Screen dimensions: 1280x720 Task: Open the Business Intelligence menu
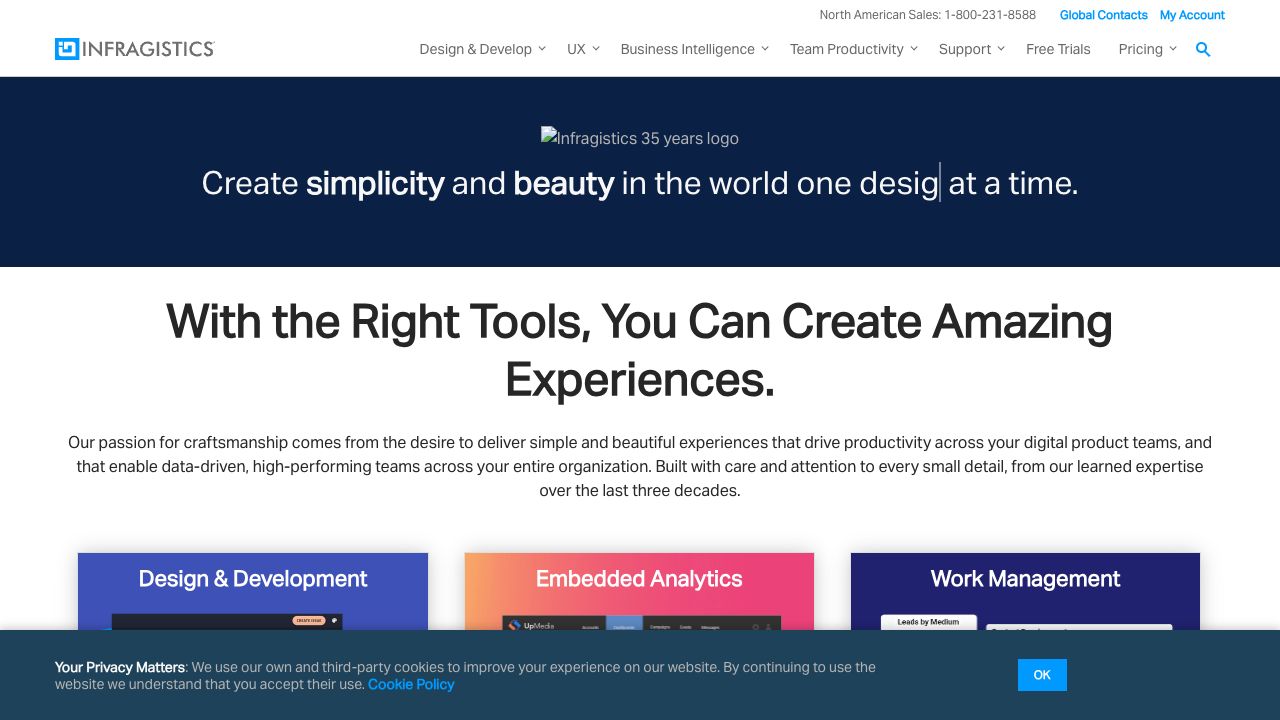(687, 49)
